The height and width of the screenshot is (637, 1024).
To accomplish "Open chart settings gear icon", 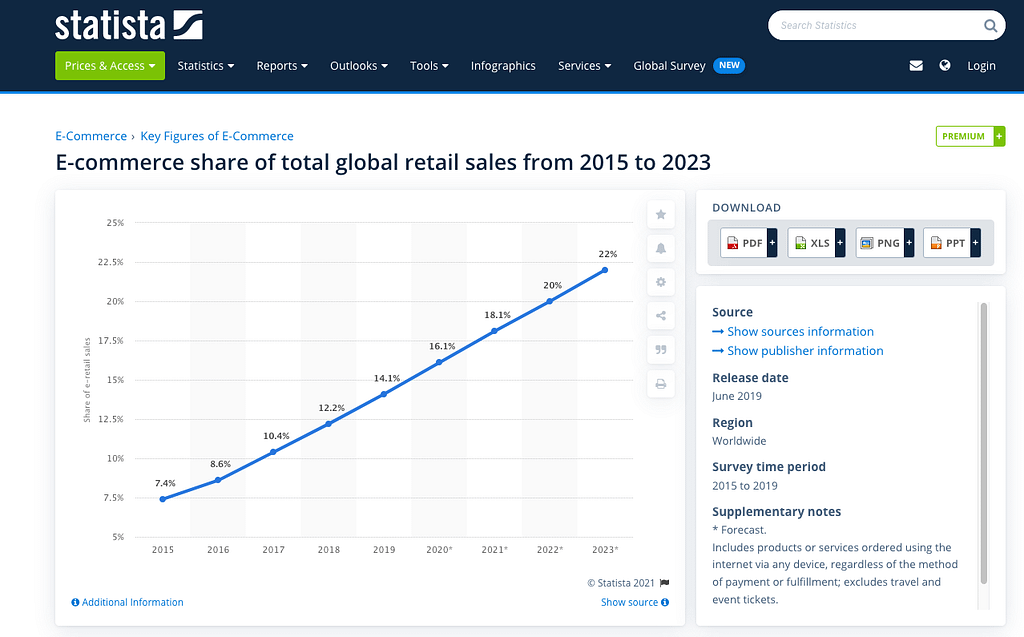I will tap(661, 282).
